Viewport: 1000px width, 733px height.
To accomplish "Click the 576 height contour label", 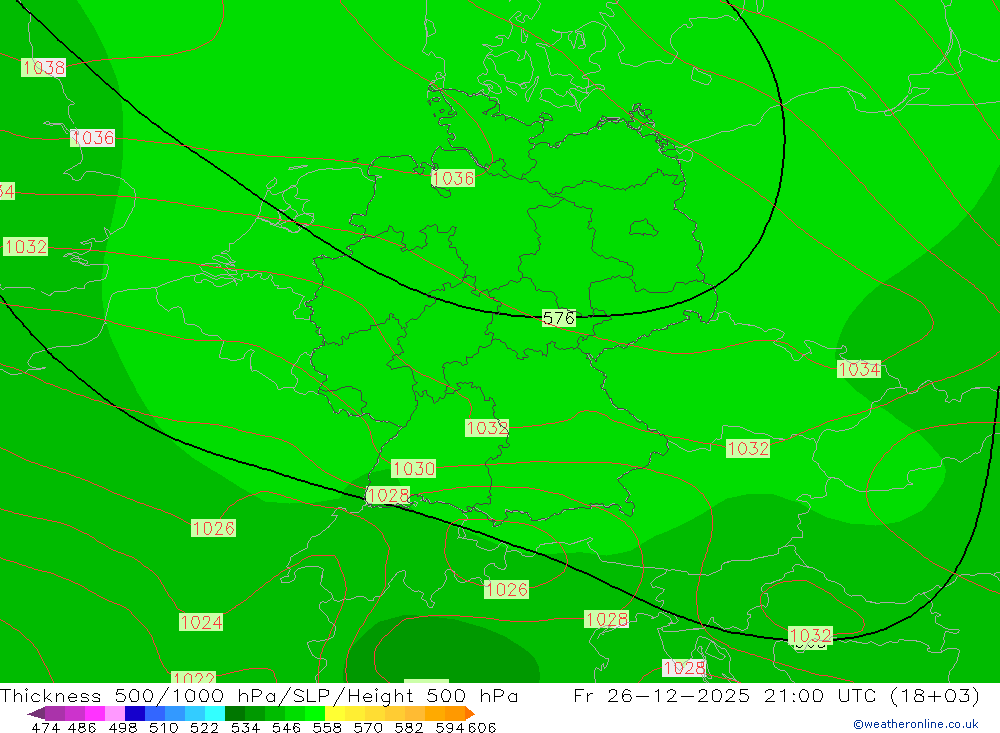I will [x=559, y=318].
